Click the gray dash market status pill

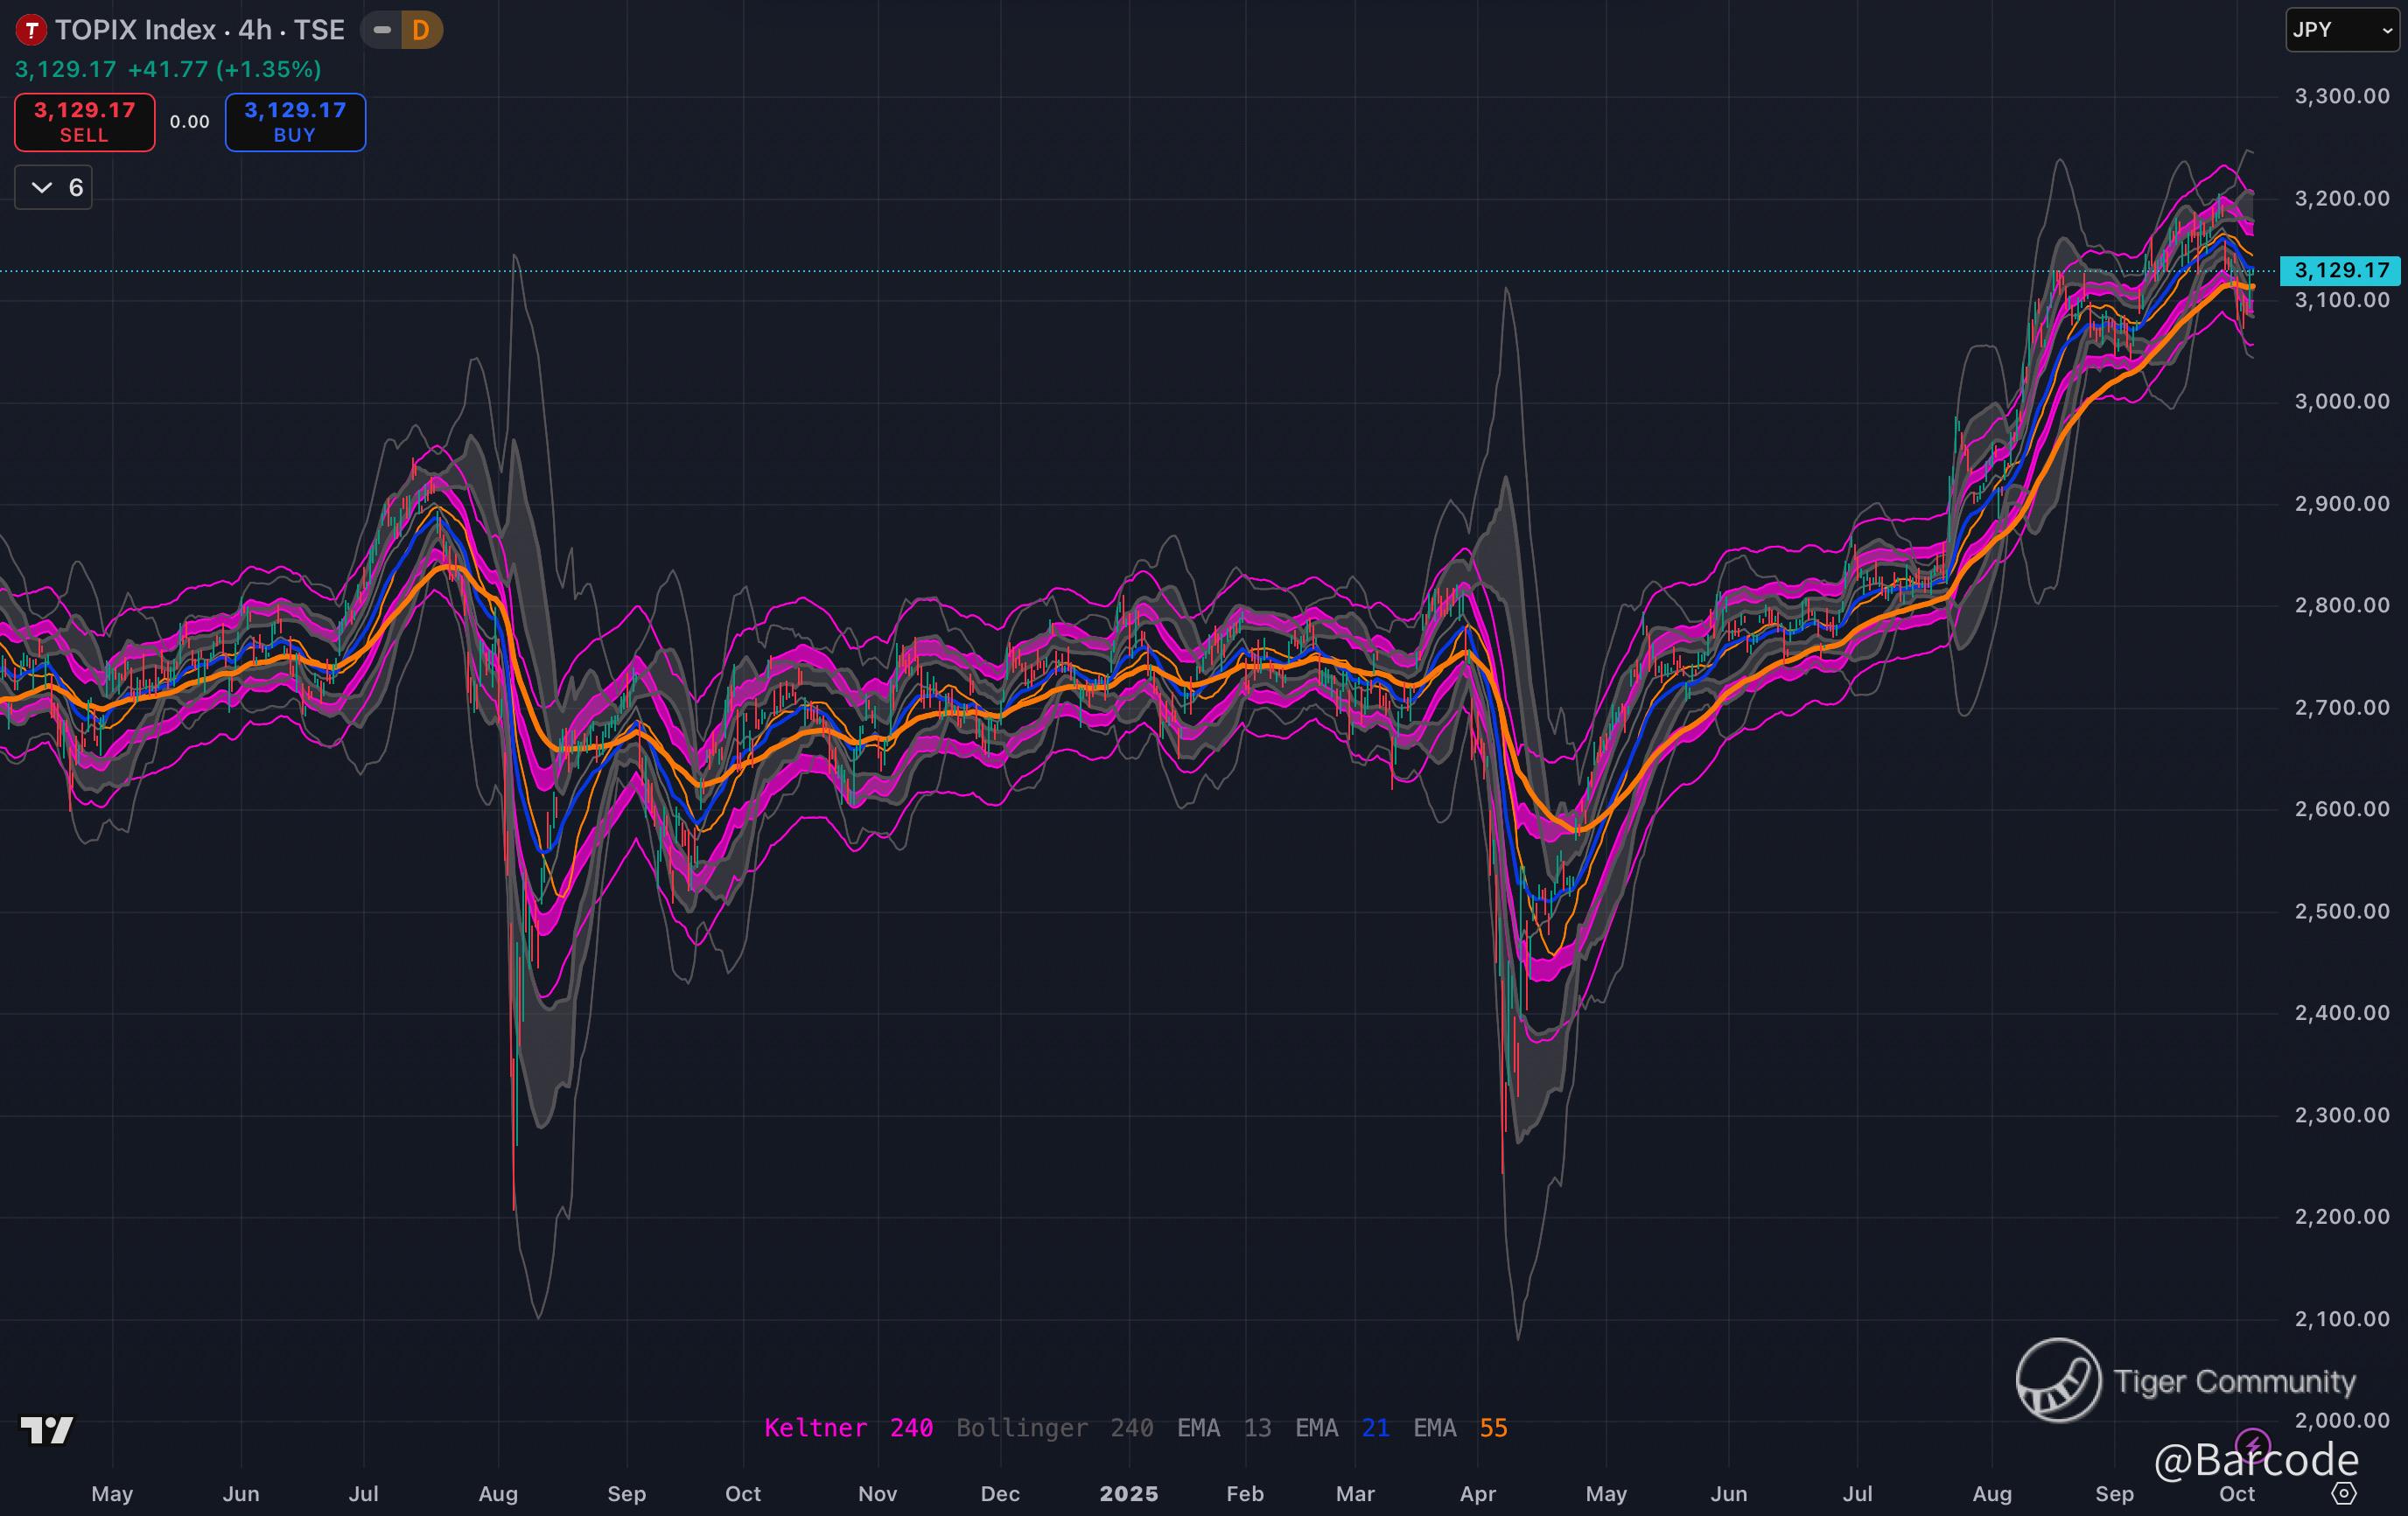(381, 30)
